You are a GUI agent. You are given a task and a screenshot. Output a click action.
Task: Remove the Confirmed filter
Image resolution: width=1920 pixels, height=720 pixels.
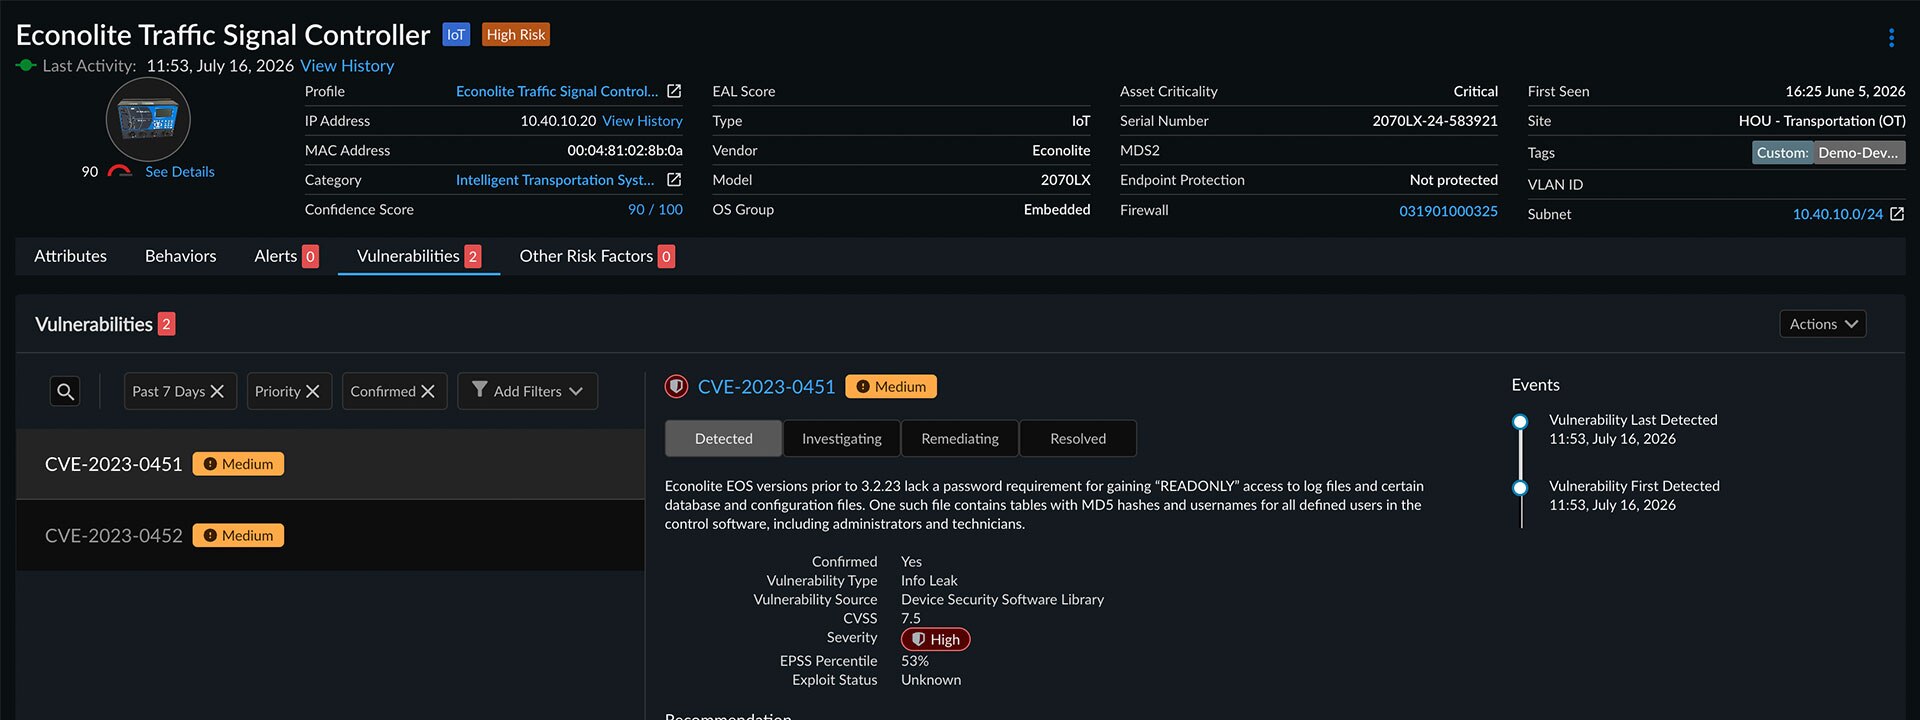[x=428, y=391]
